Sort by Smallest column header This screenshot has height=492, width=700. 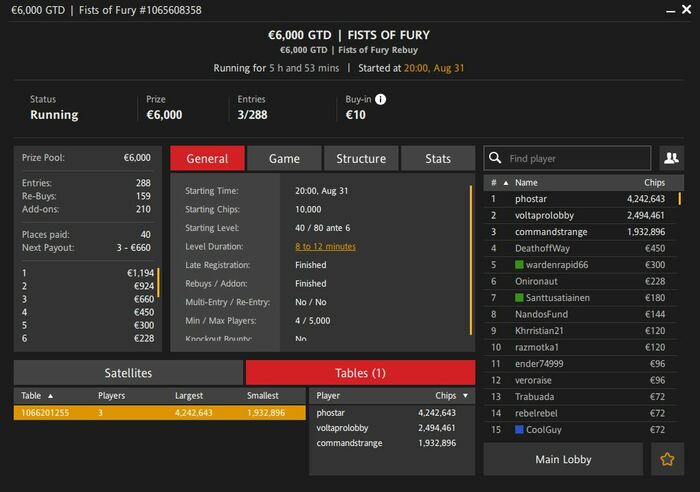tap(262, 396)
